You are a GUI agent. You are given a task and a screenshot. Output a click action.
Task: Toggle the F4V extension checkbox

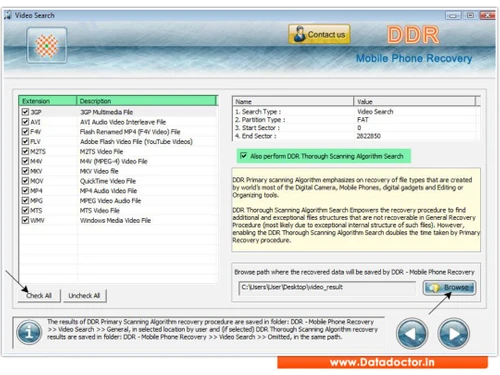25,131
